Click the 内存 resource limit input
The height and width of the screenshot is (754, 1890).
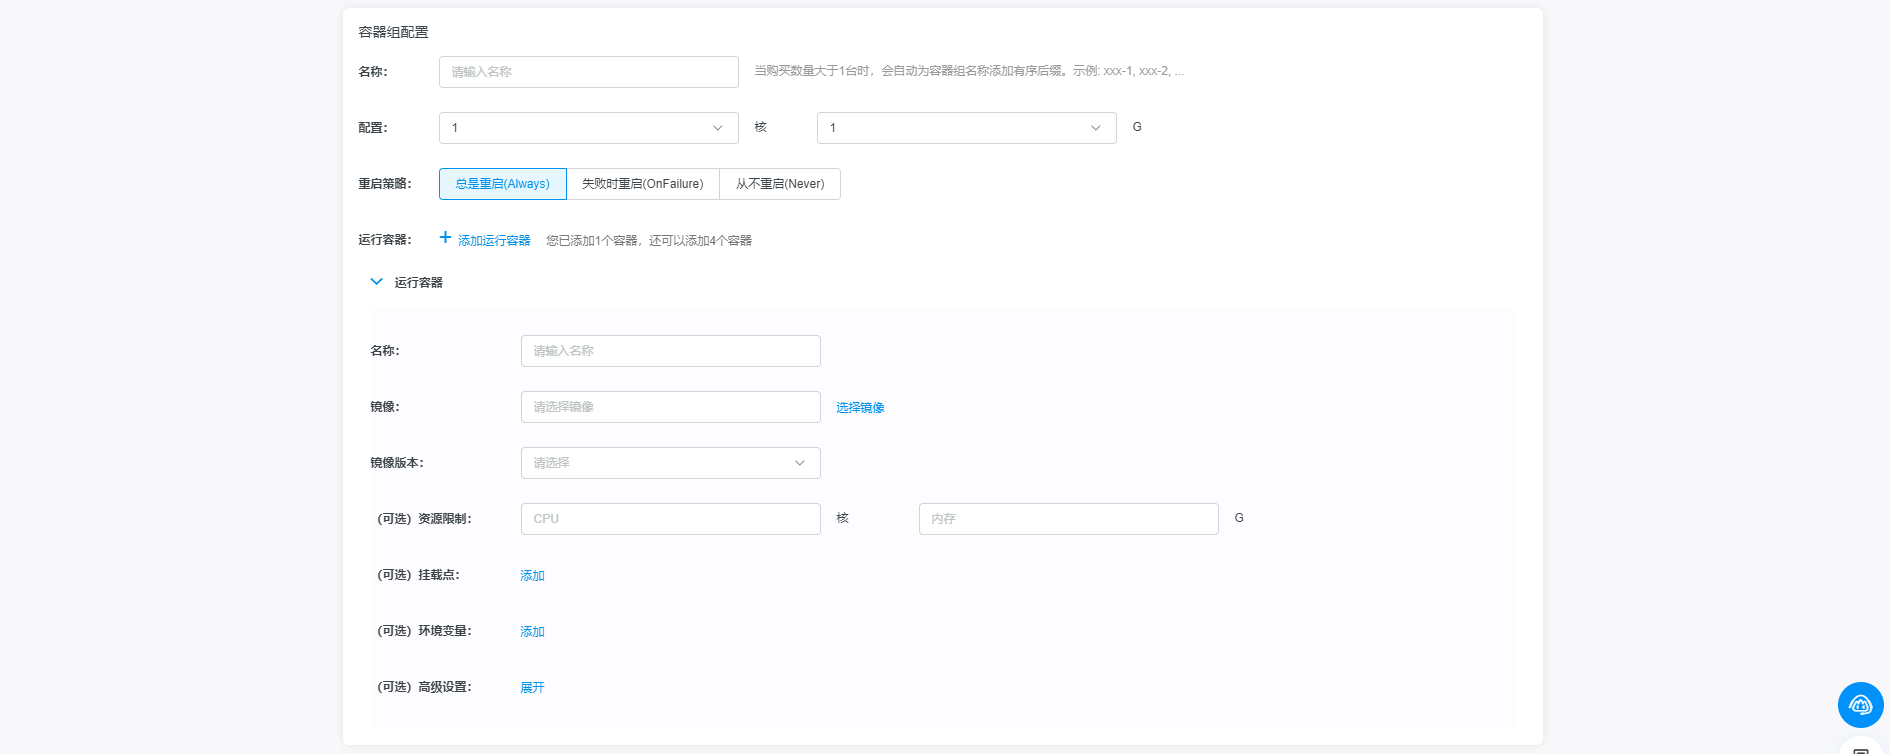click(1068, 519)
